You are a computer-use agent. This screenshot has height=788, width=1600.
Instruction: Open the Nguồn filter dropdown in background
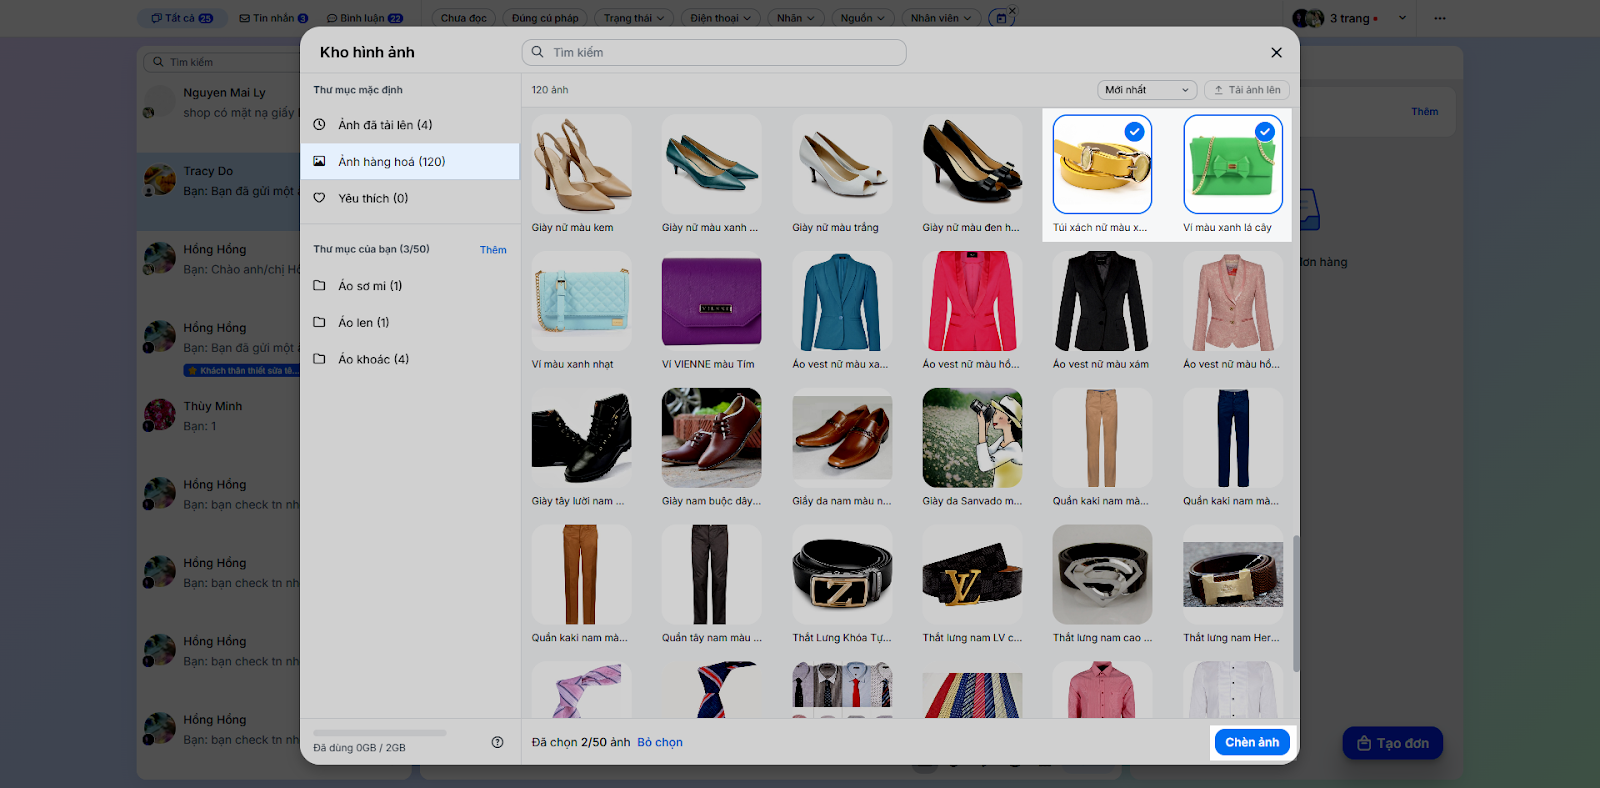[x=862, y=18]
